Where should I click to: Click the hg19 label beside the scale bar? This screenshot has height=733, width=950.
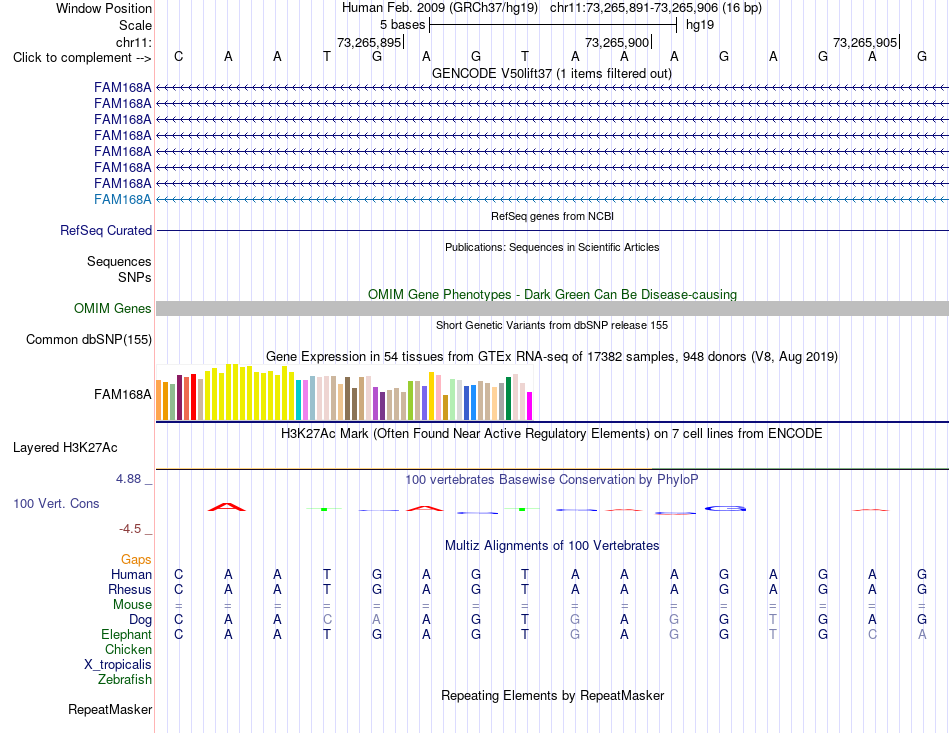coord(700,25)
